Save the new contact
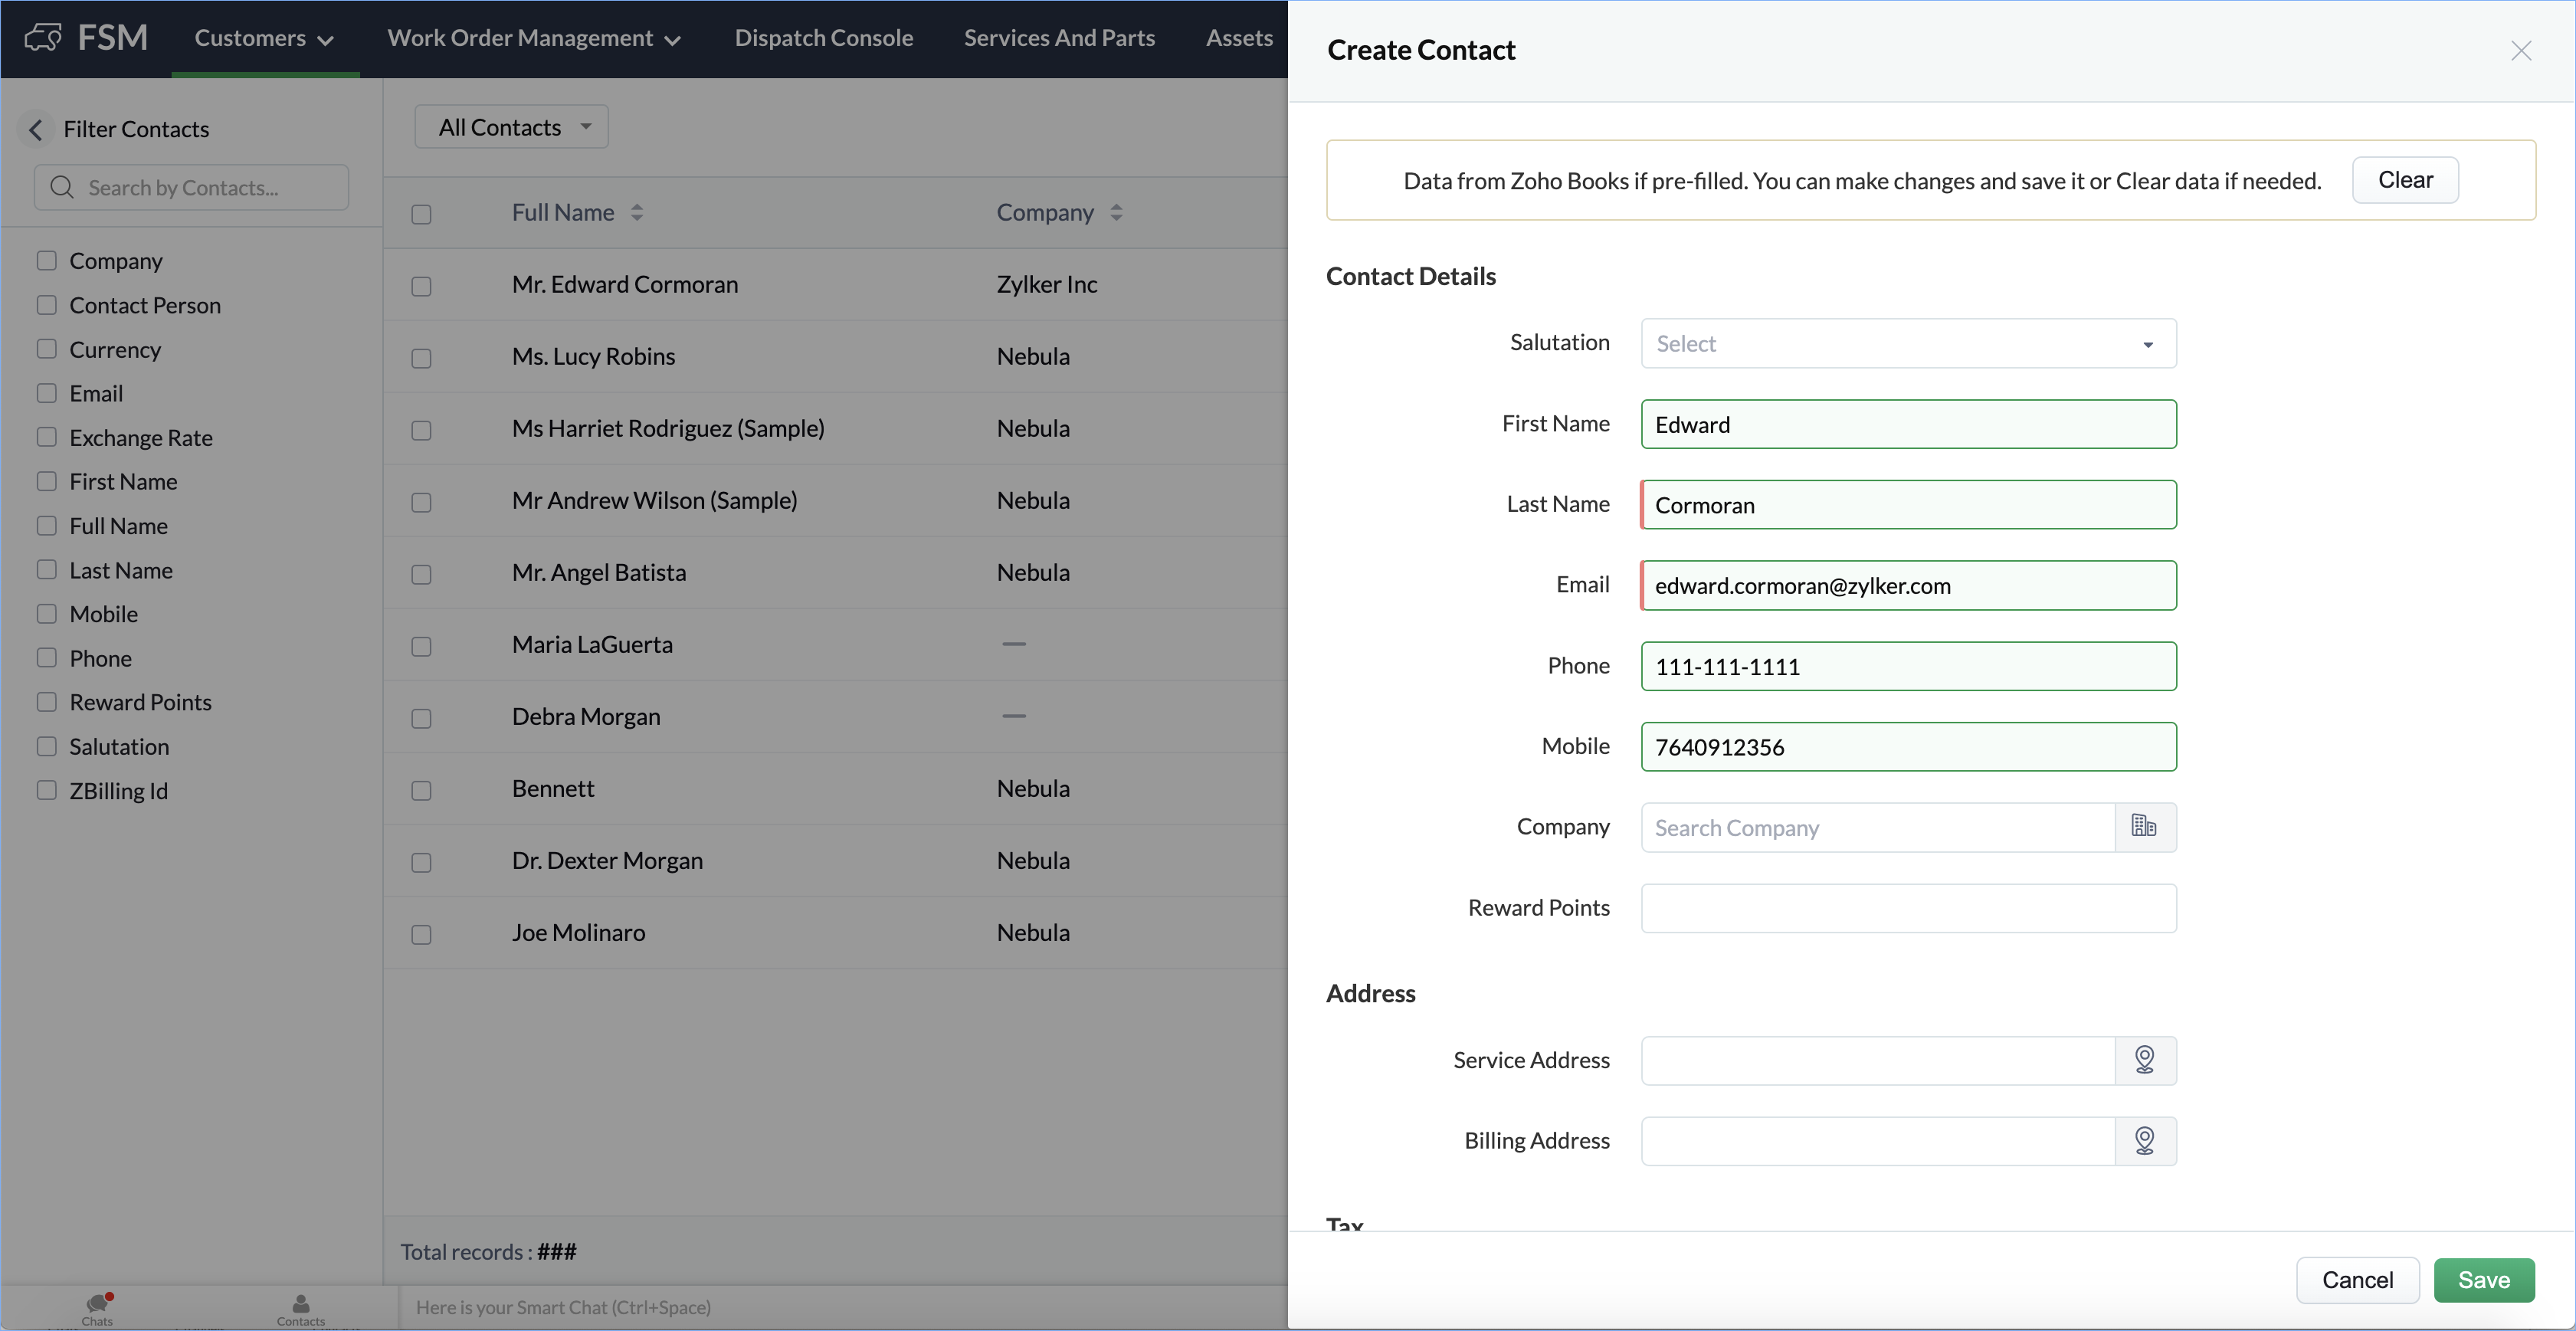Screen dimensions: 2576x1331 (x=2483, y=1279)
